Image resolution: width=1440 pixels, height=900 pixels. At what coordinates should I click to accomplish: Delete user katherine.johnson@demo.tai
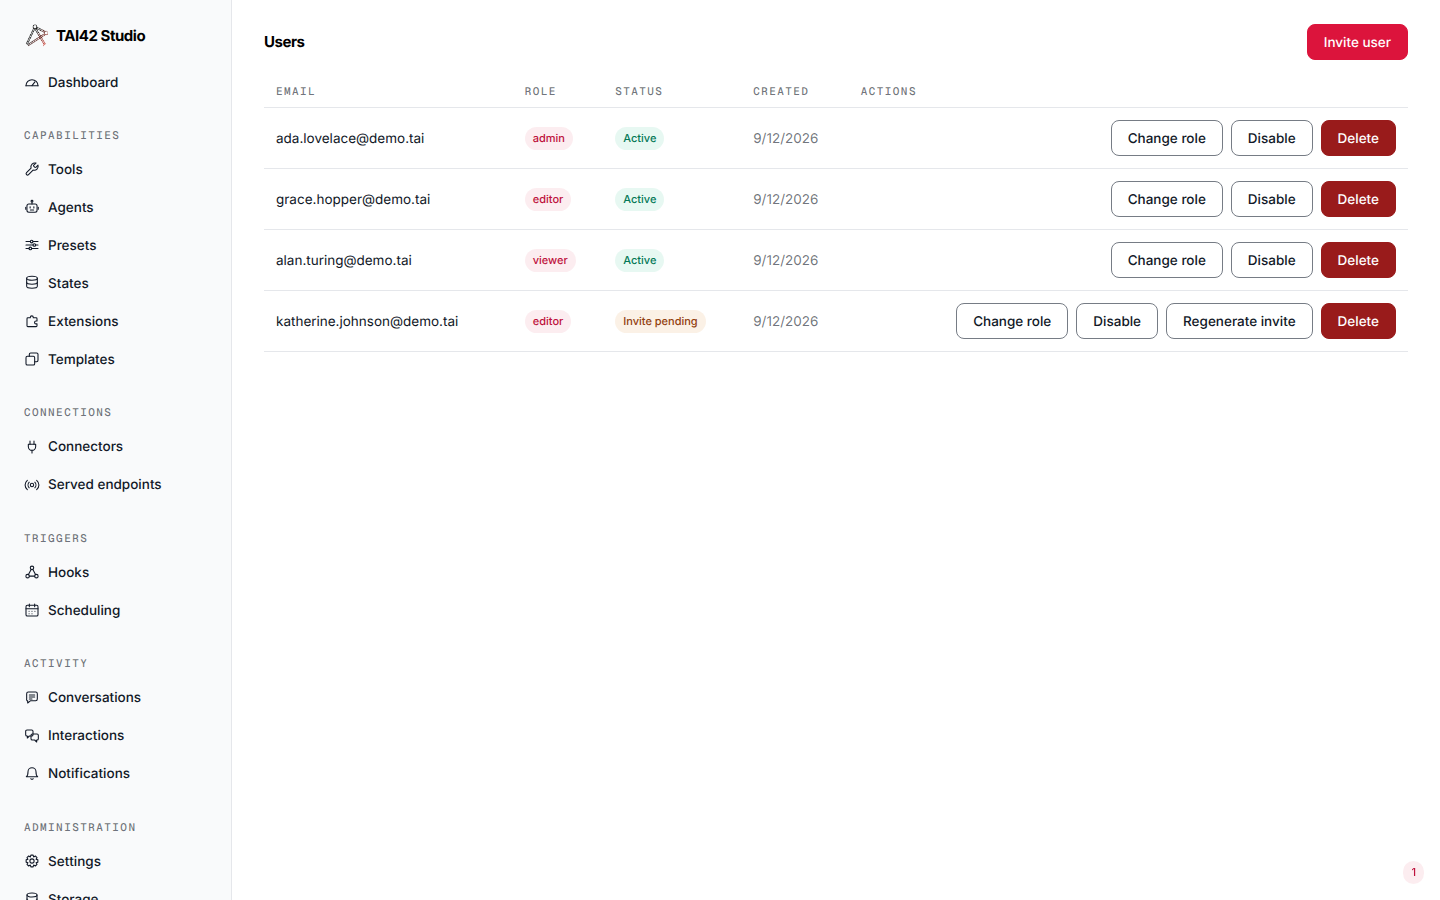[x=1358, y=321]
